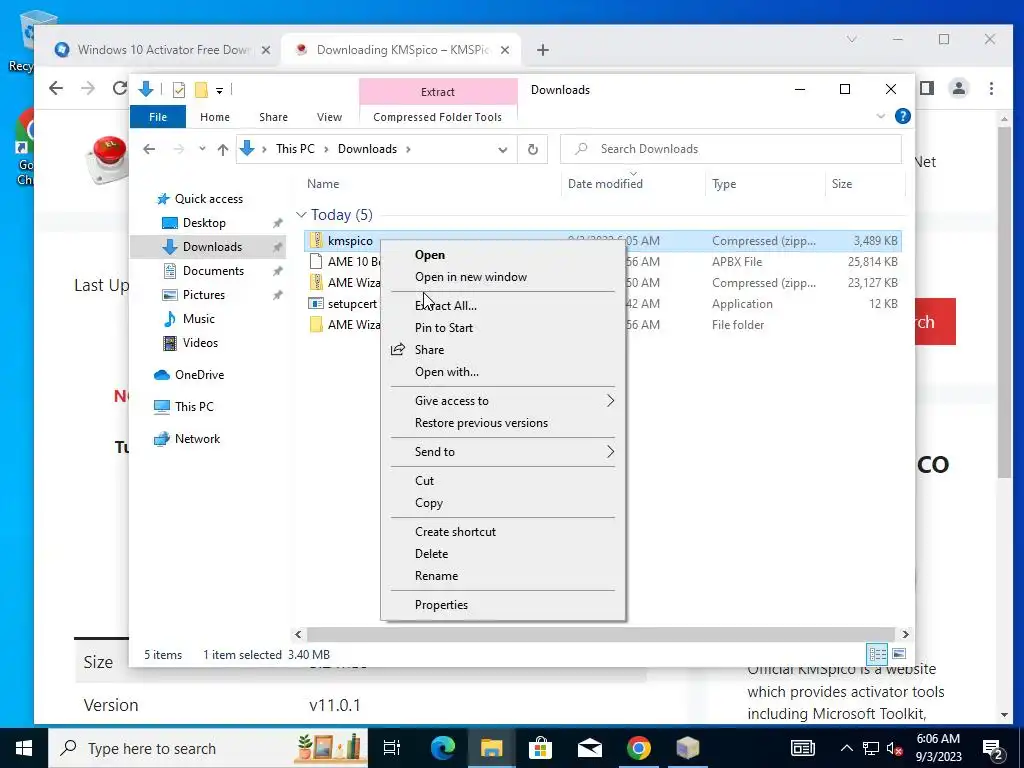1024x768 pixels.
Task: Sort files by Date modified column
Action: (605, 184)
